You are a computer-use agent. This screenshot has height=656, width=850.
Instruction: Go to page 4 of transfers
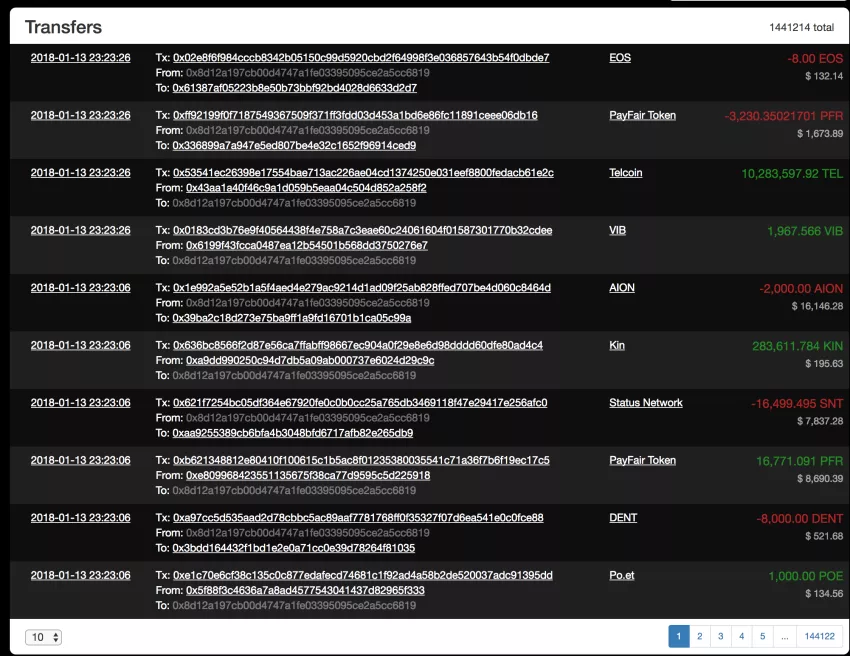[x=742, y=636]
